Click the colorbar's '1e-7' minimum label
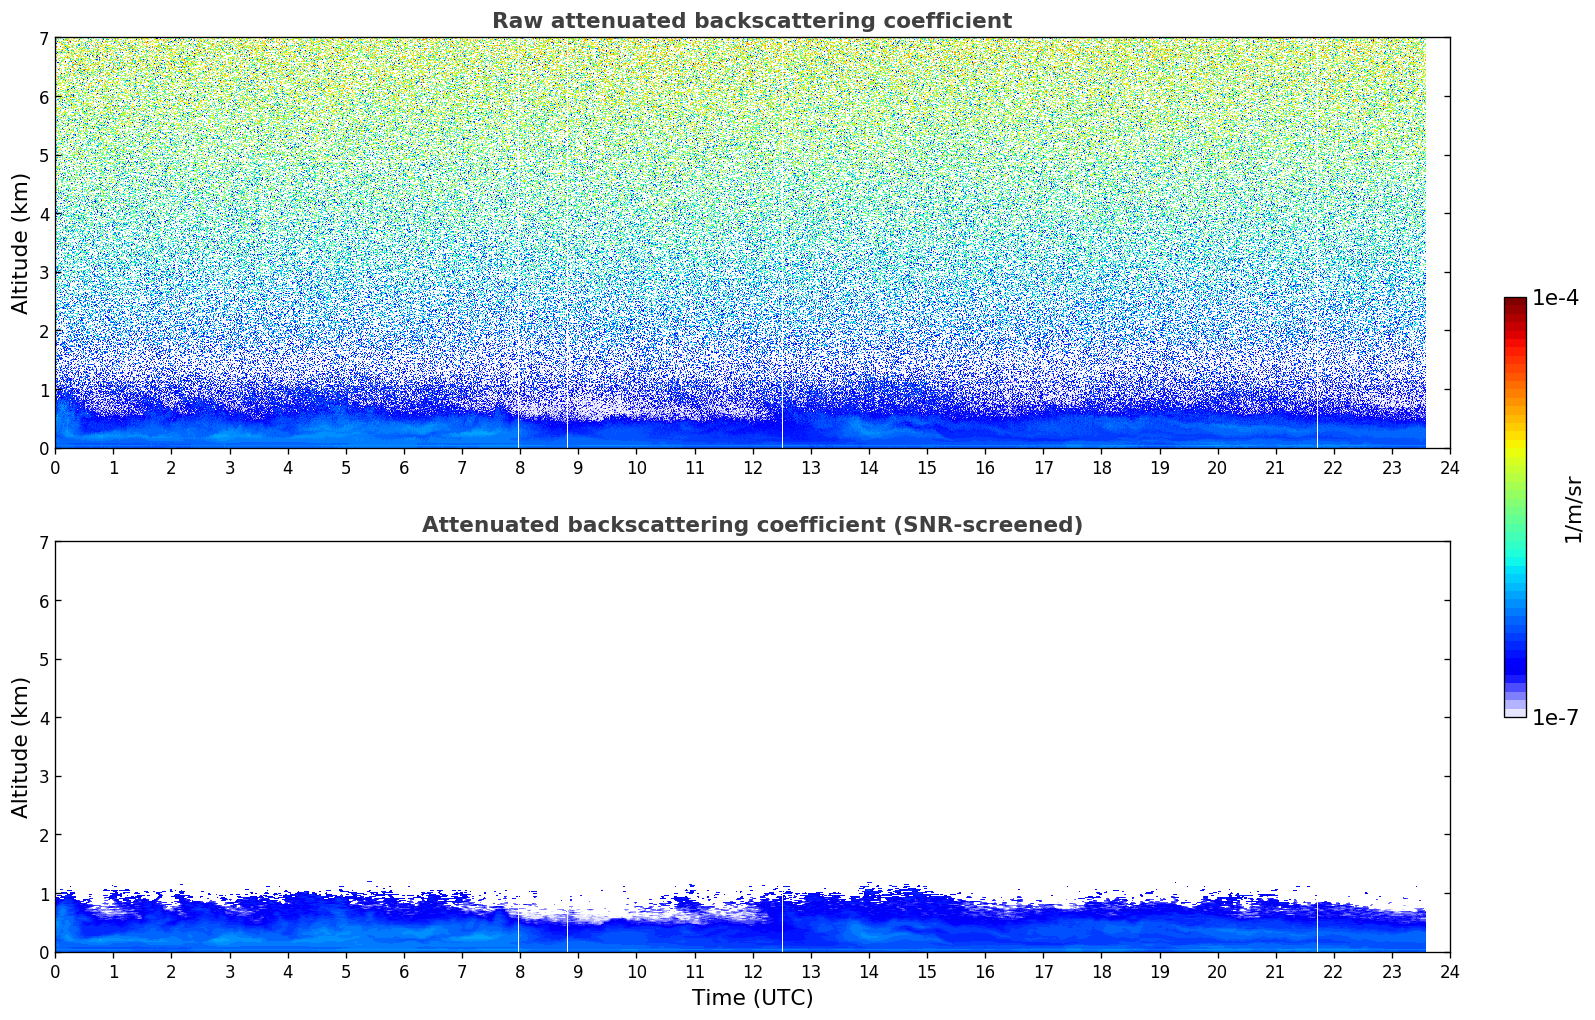 1555,718
